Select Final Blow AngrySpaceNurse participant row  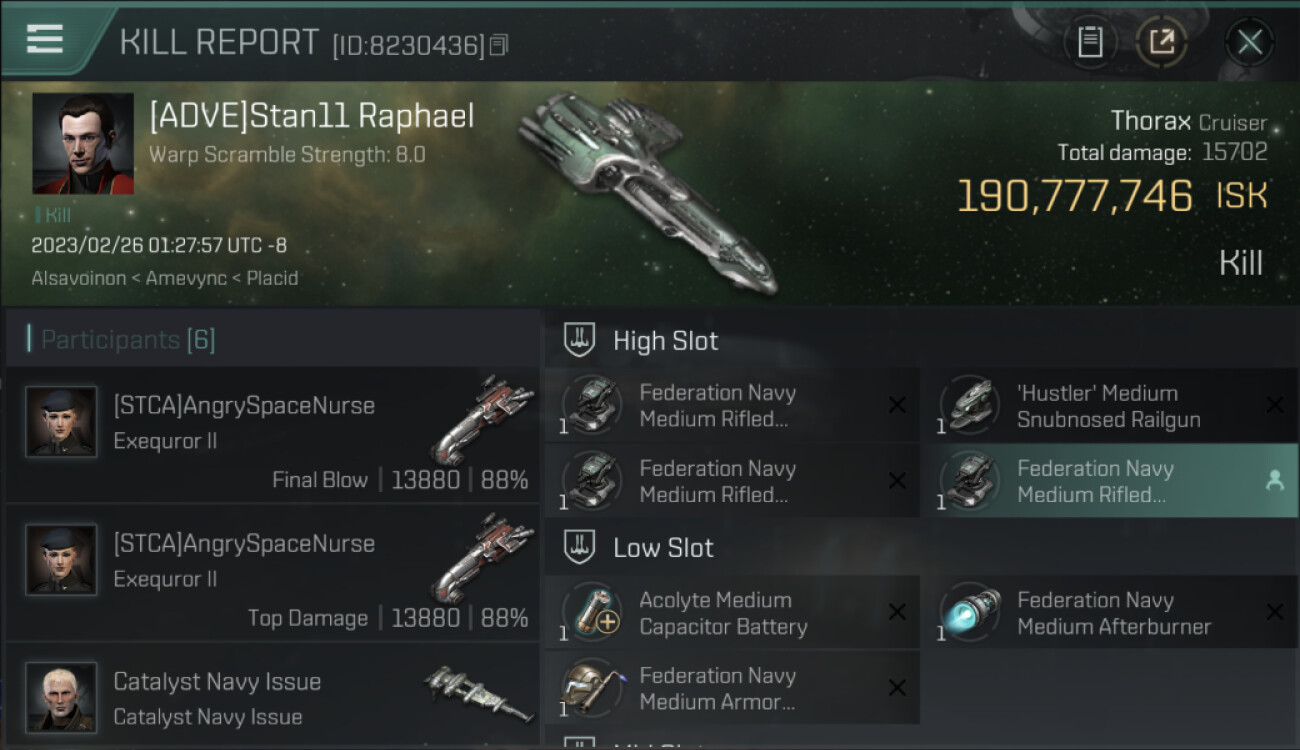point(273,434)
